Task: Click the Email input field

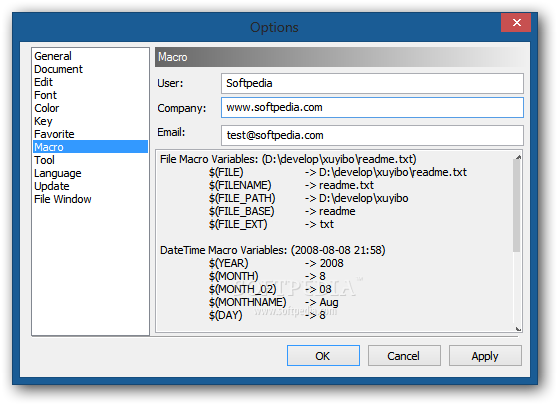Action: tap(372, 135)
